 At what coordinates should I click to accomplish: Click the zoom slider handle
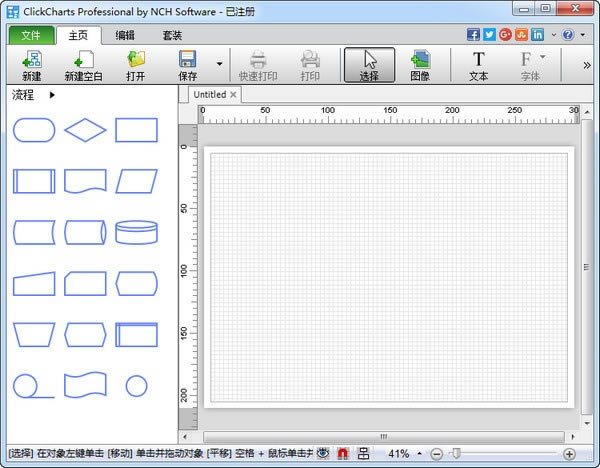pos(456,454)
